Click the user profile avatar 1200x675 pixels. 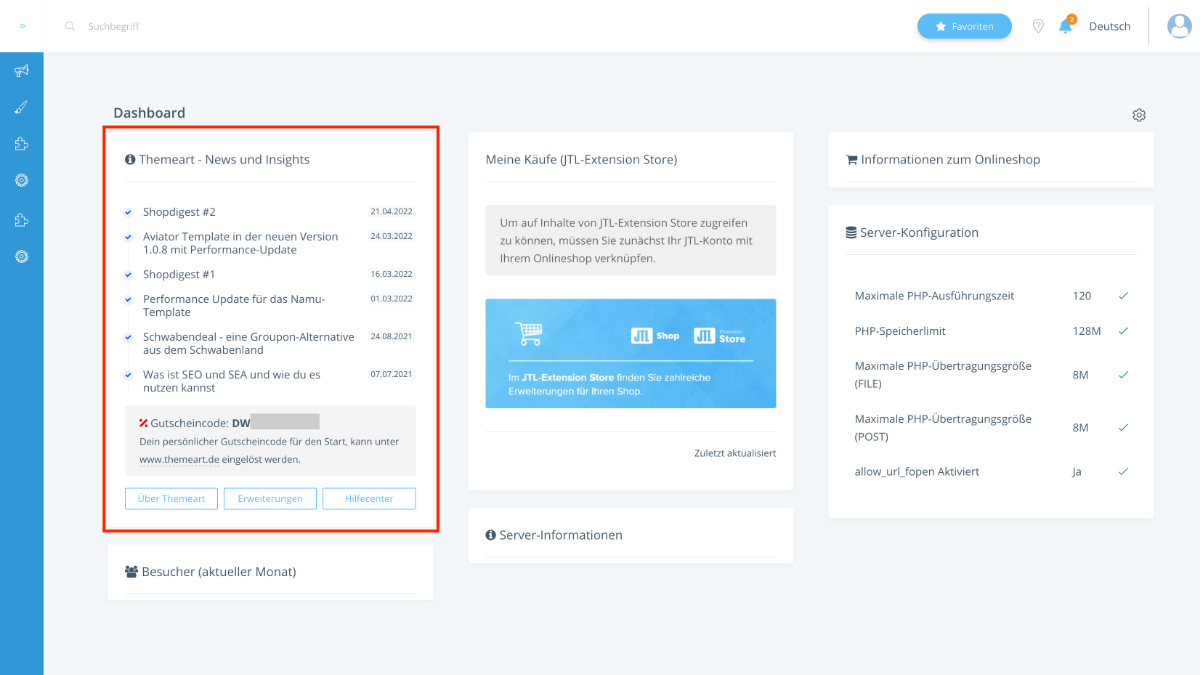(x=1180, y=26)
